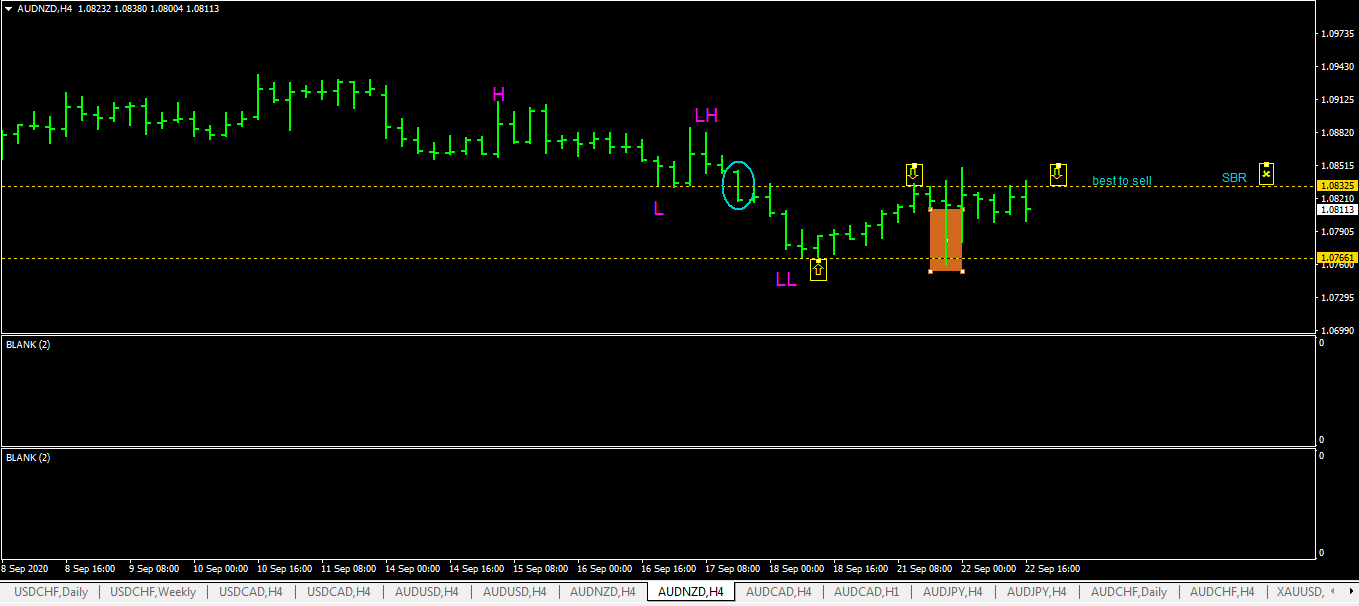Open the USDCHF,Weekly chart tab

(x=153, y=592)
